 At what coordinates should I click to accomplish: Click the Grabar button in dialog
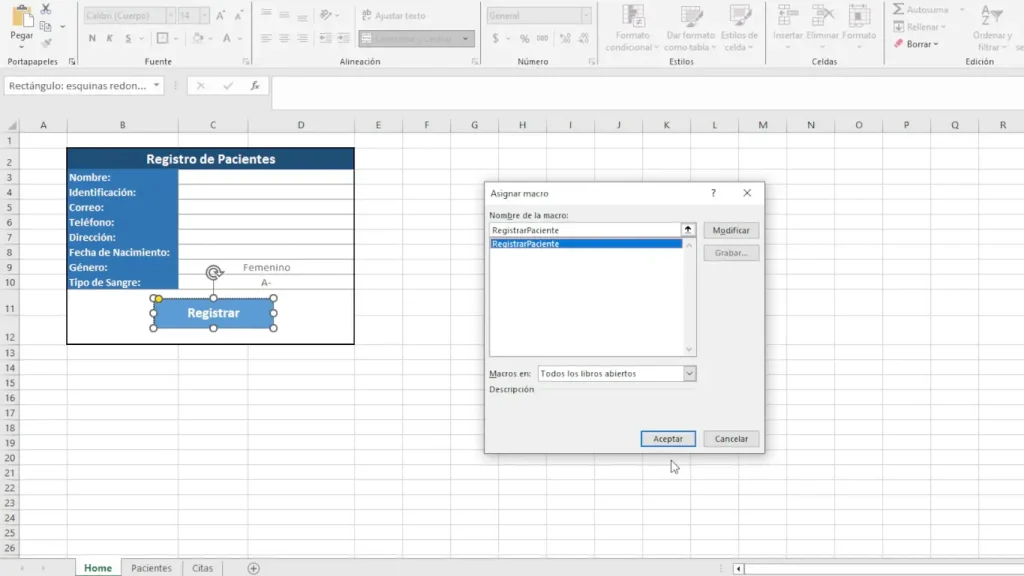[731, 253]
